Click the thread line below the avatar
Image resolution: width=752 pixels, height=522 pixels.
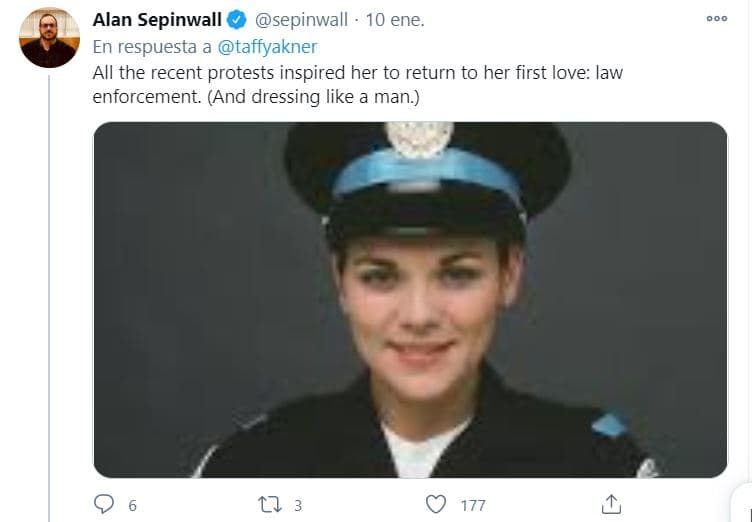(x=49, y=300)
